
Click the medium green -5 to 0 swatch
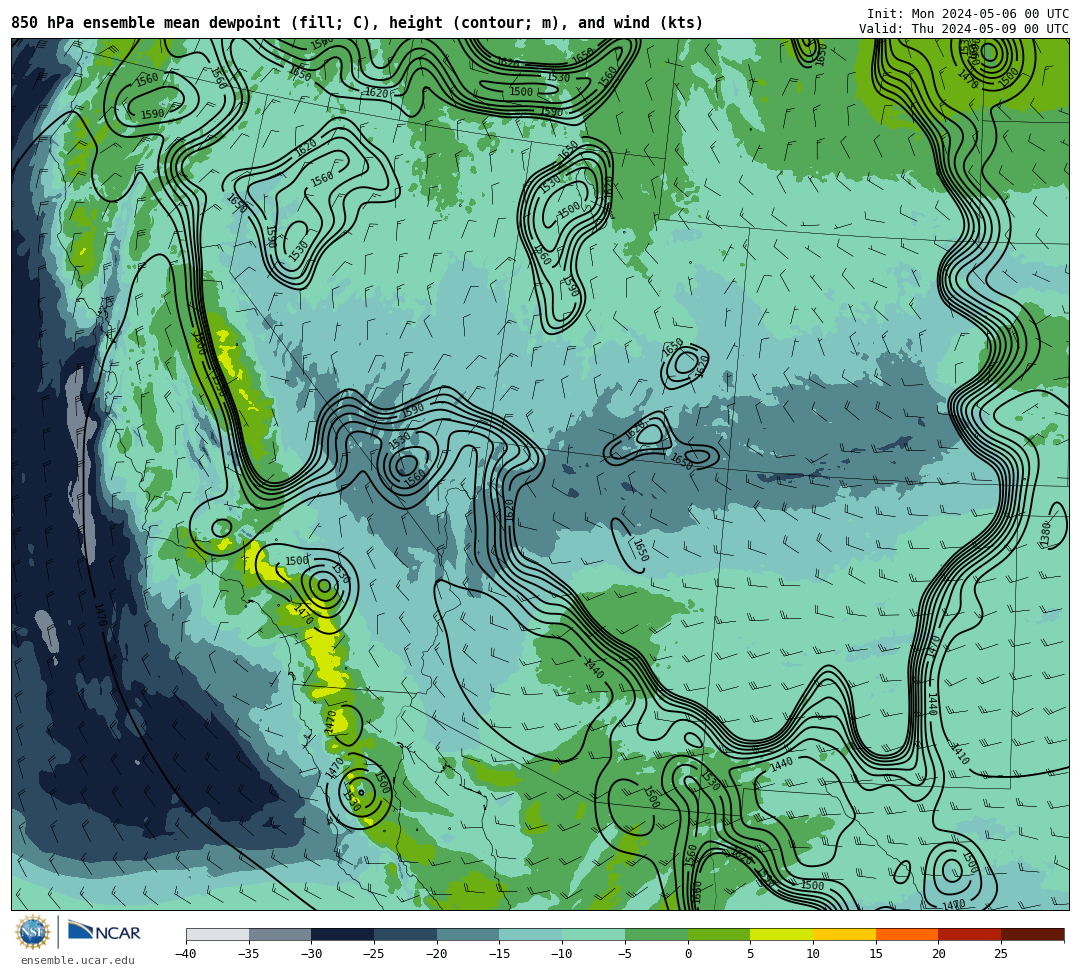[x=656, y=934]
